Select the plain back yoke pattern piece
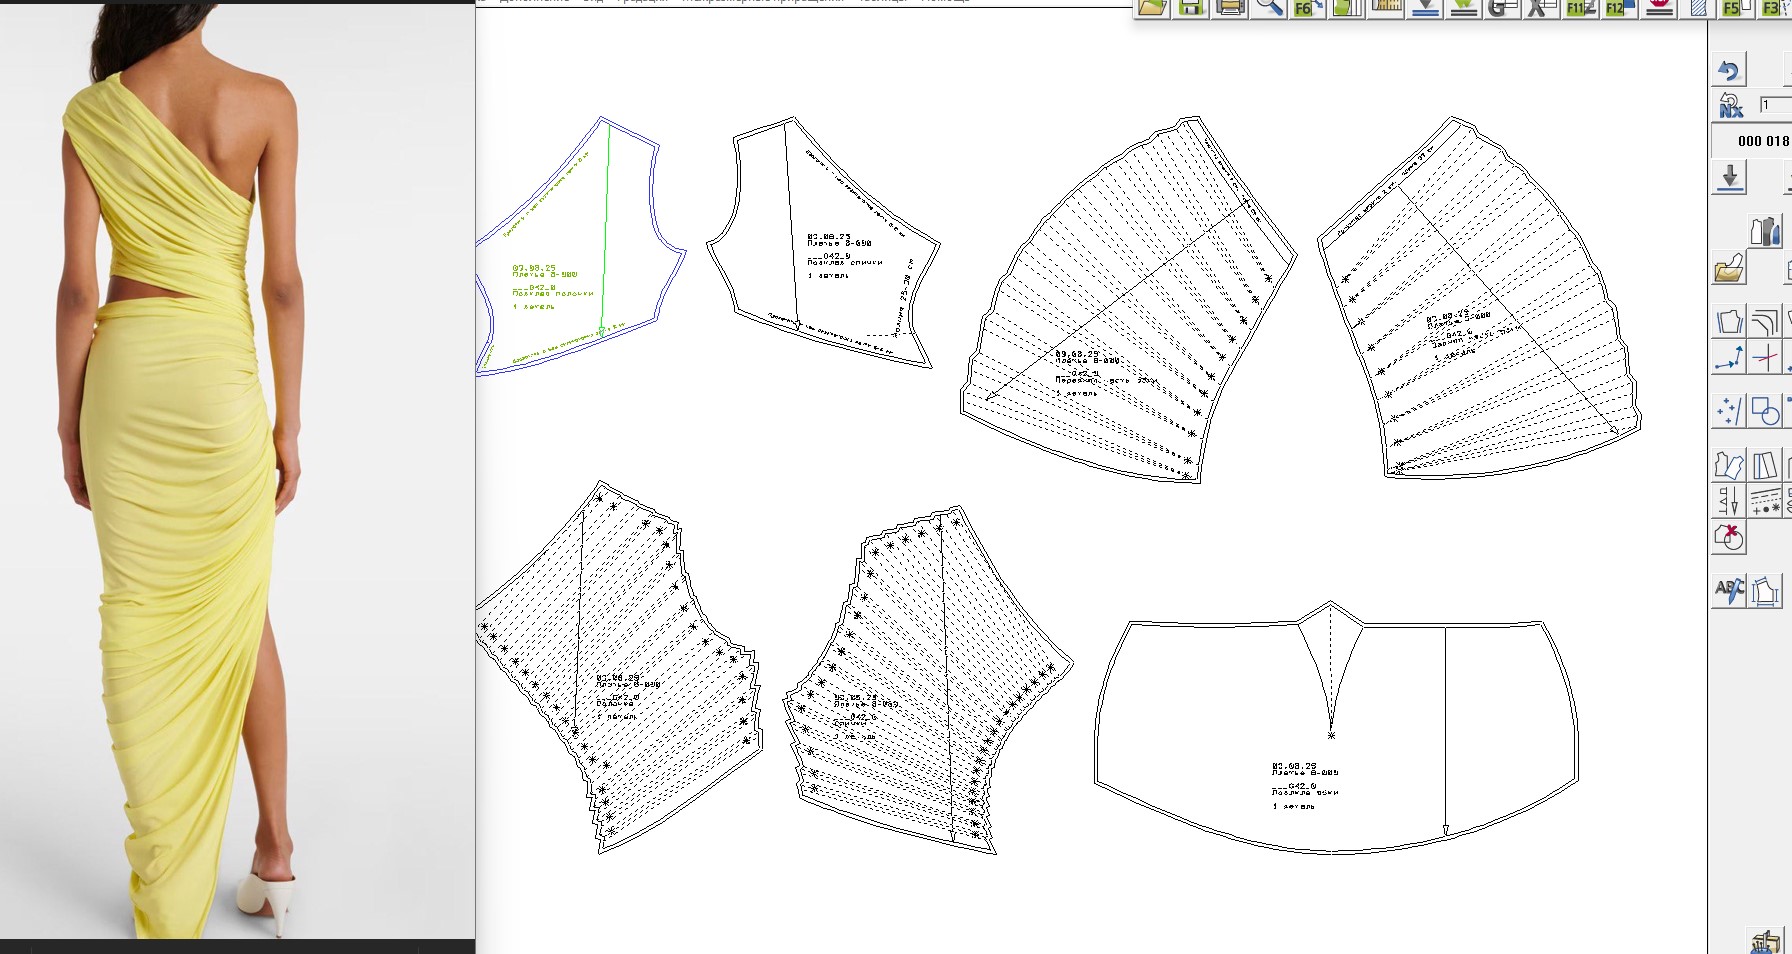The height and width of the screenshot is (954, 1792). pos(823,243)
